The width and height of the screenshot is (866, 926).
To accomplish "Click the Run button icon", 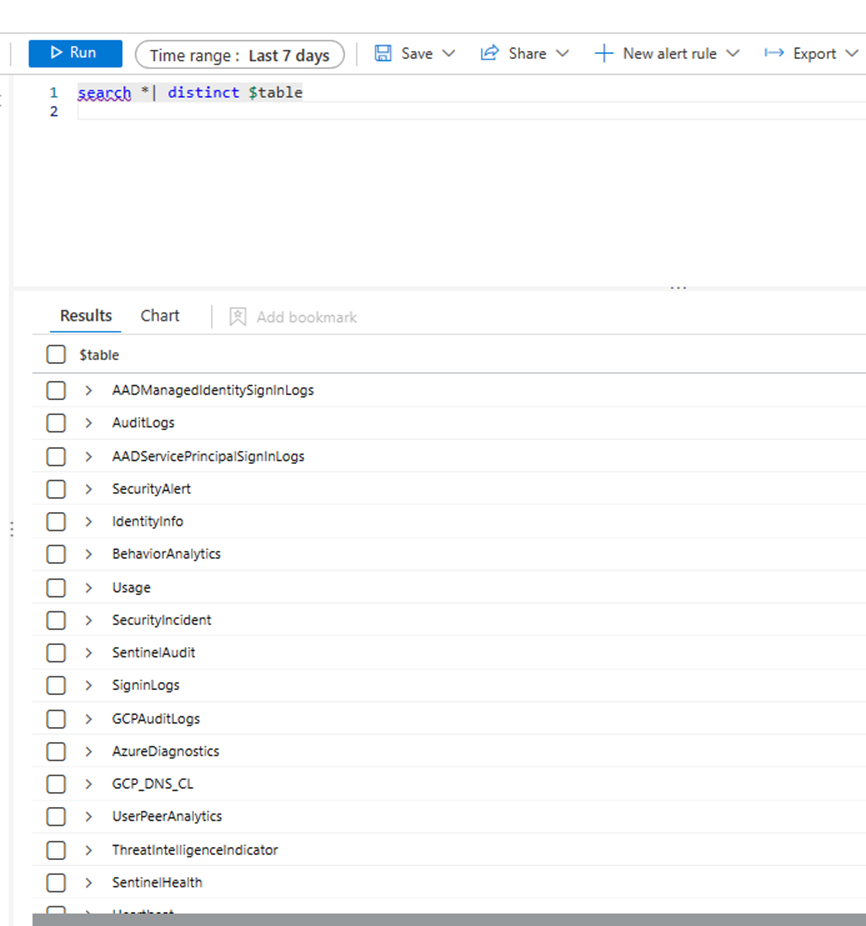I will coord(56,54).
